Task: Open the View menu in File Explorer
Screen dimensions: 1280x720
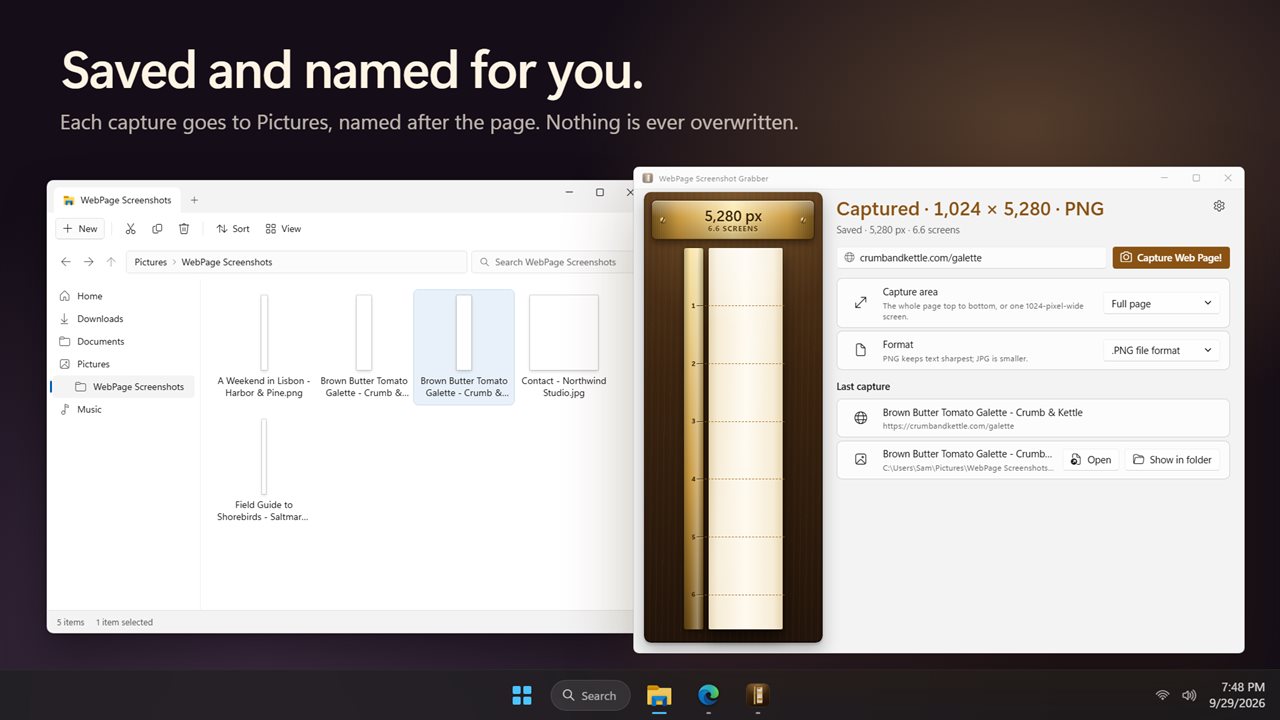Action: (x=283, y=229)
